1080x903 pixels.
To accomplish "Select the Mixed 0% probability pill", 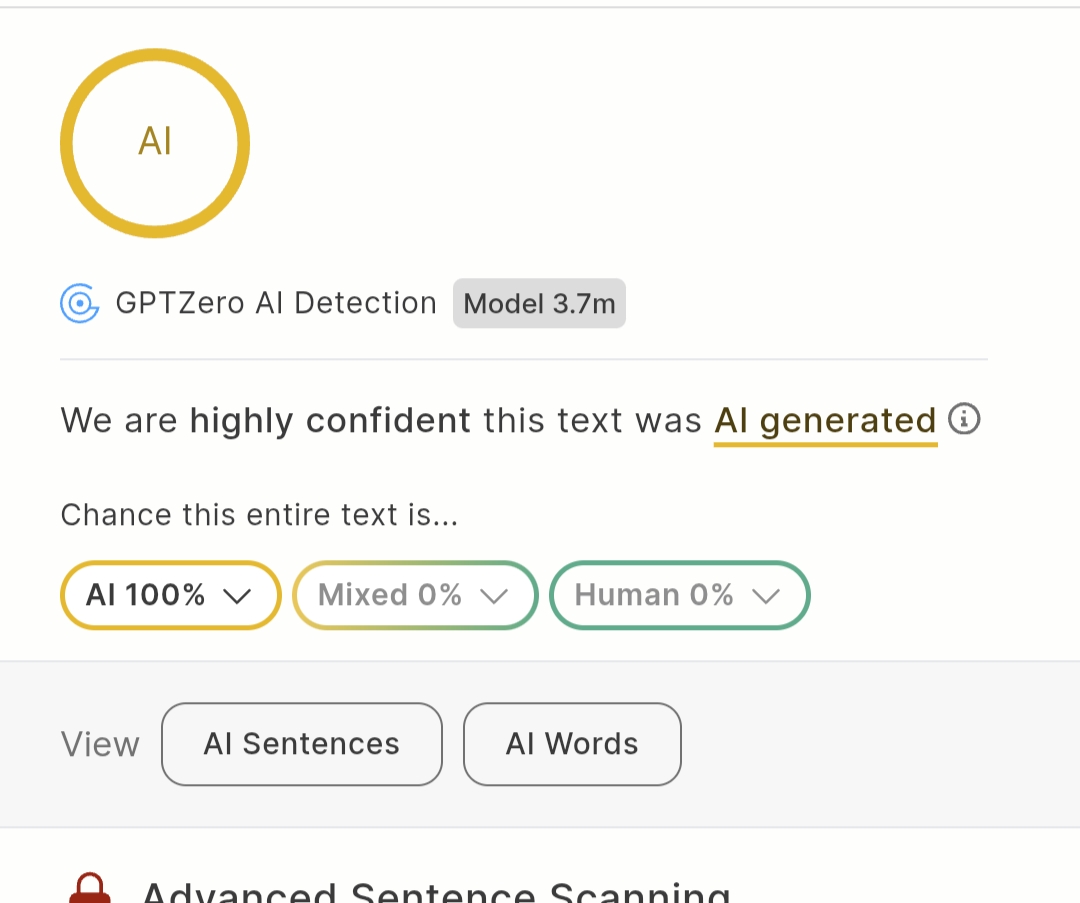I will coord(390,596).
